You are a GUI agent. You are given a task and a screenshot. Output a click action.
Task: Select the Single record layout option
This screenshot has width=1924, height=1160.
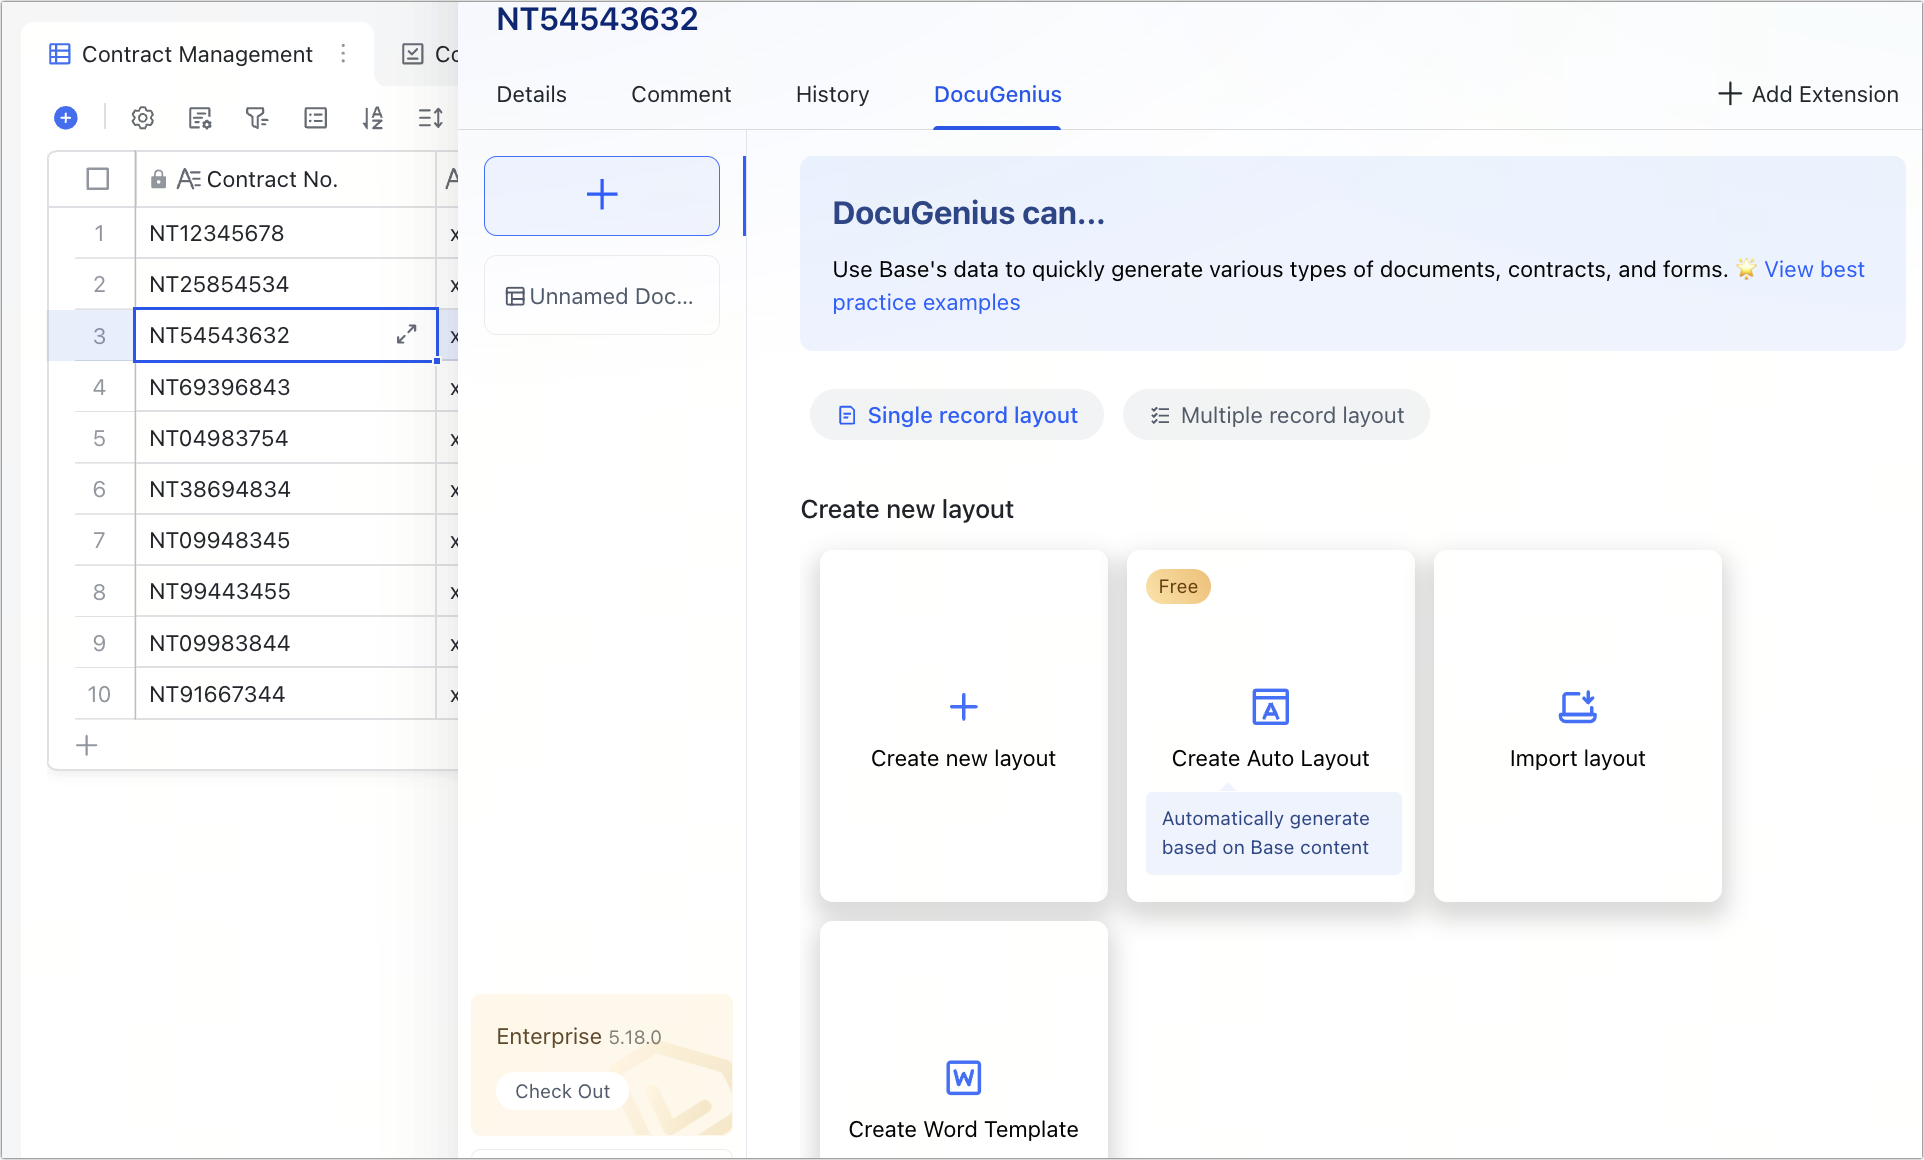(x=956, y=415)
